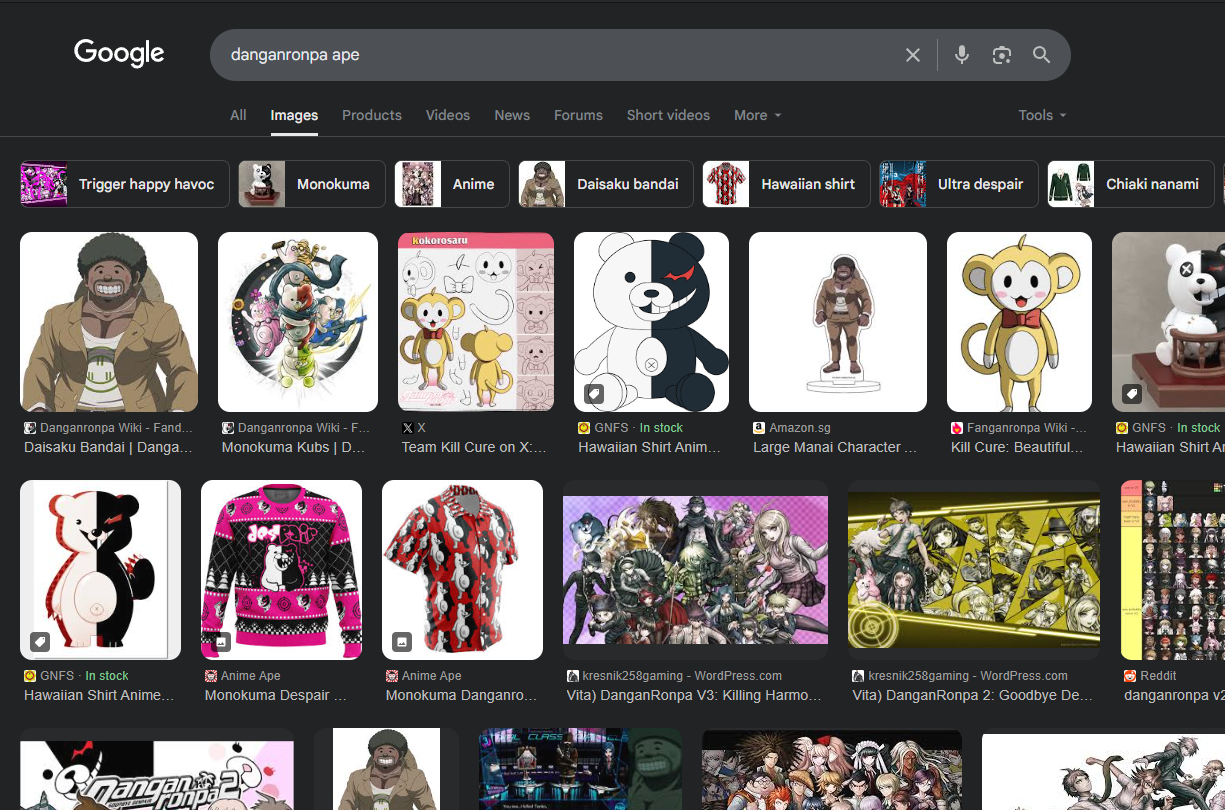
Task: Open black-and-white Monokuma plush image
Action: point(652,322)
